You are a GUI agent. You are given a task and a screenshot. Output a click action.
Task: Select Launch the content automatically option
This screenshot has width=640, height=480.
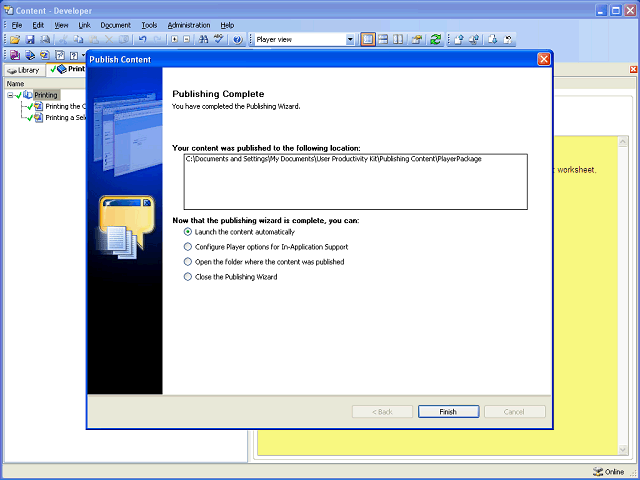187,232
